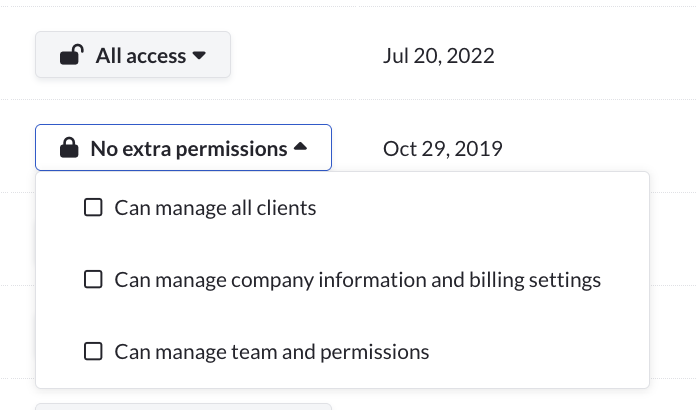The image size is (696, 410).
Task: Click the down caret next to All access
Action: pyautogui.click(x=200, y=56)
